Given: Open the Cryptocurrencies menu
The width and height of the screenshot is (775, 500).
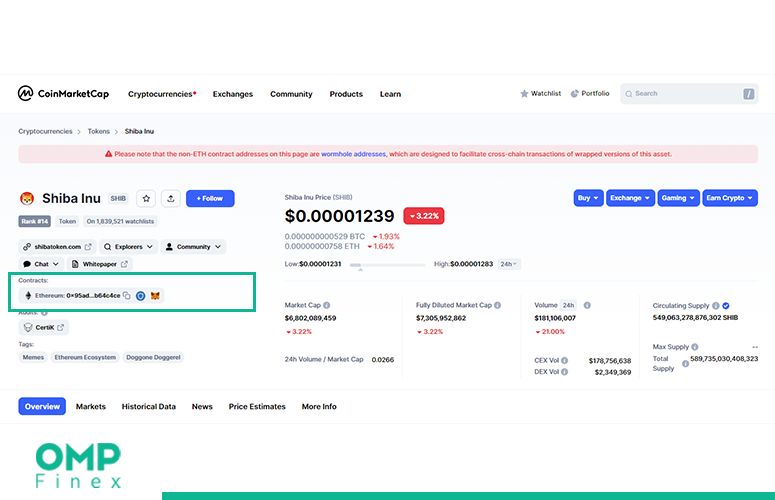Looking at the screenshot, I should 162,94.
